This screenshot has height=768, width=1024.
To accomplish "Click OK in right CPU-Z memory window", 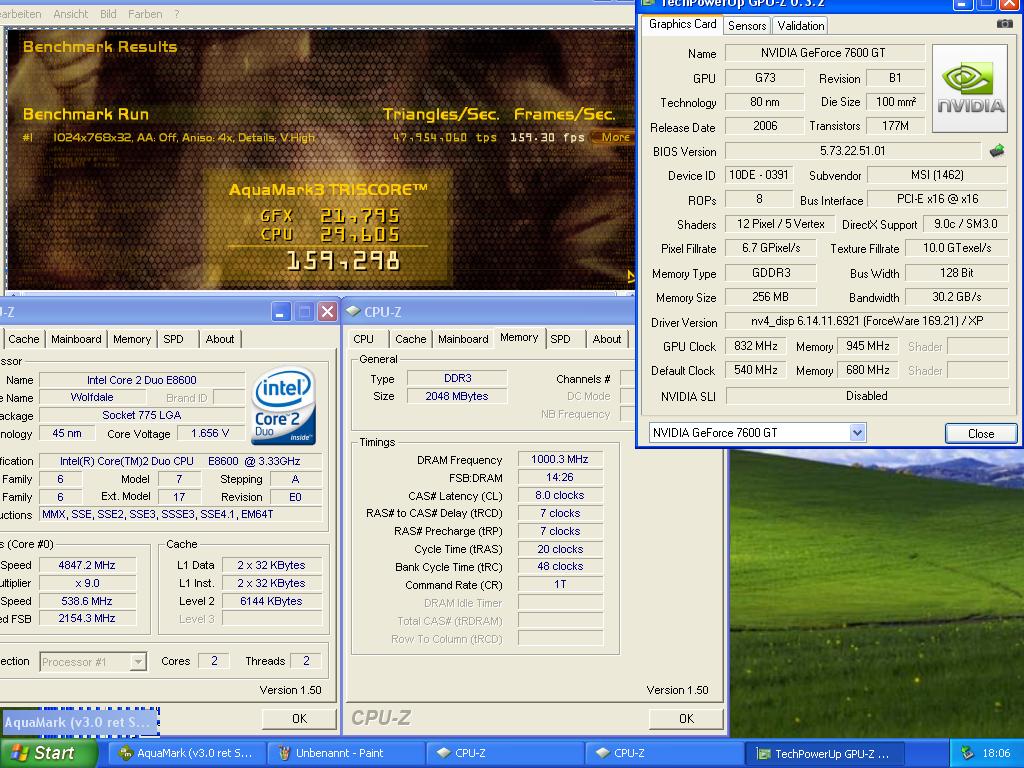I will point(686,718).
